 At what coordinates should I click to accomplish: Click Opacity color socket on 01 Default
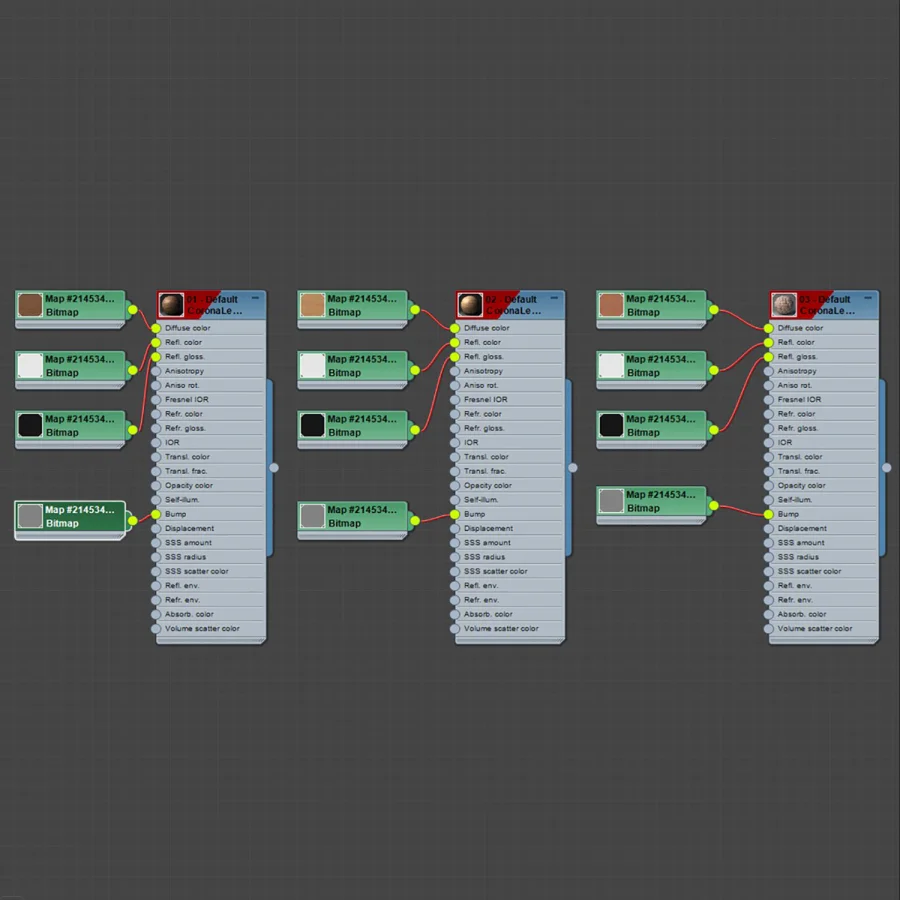click(156, 486)
